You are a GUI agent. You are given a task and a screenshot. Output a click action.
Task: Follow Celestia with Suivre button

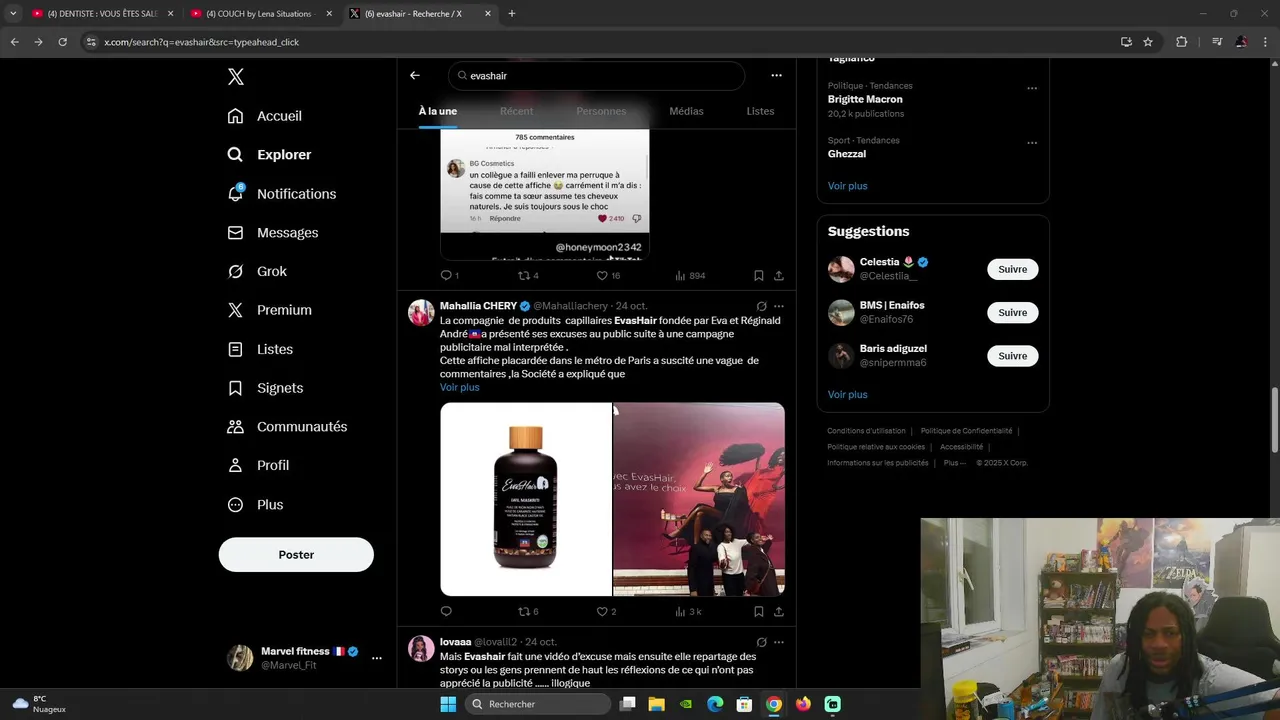1012,269
